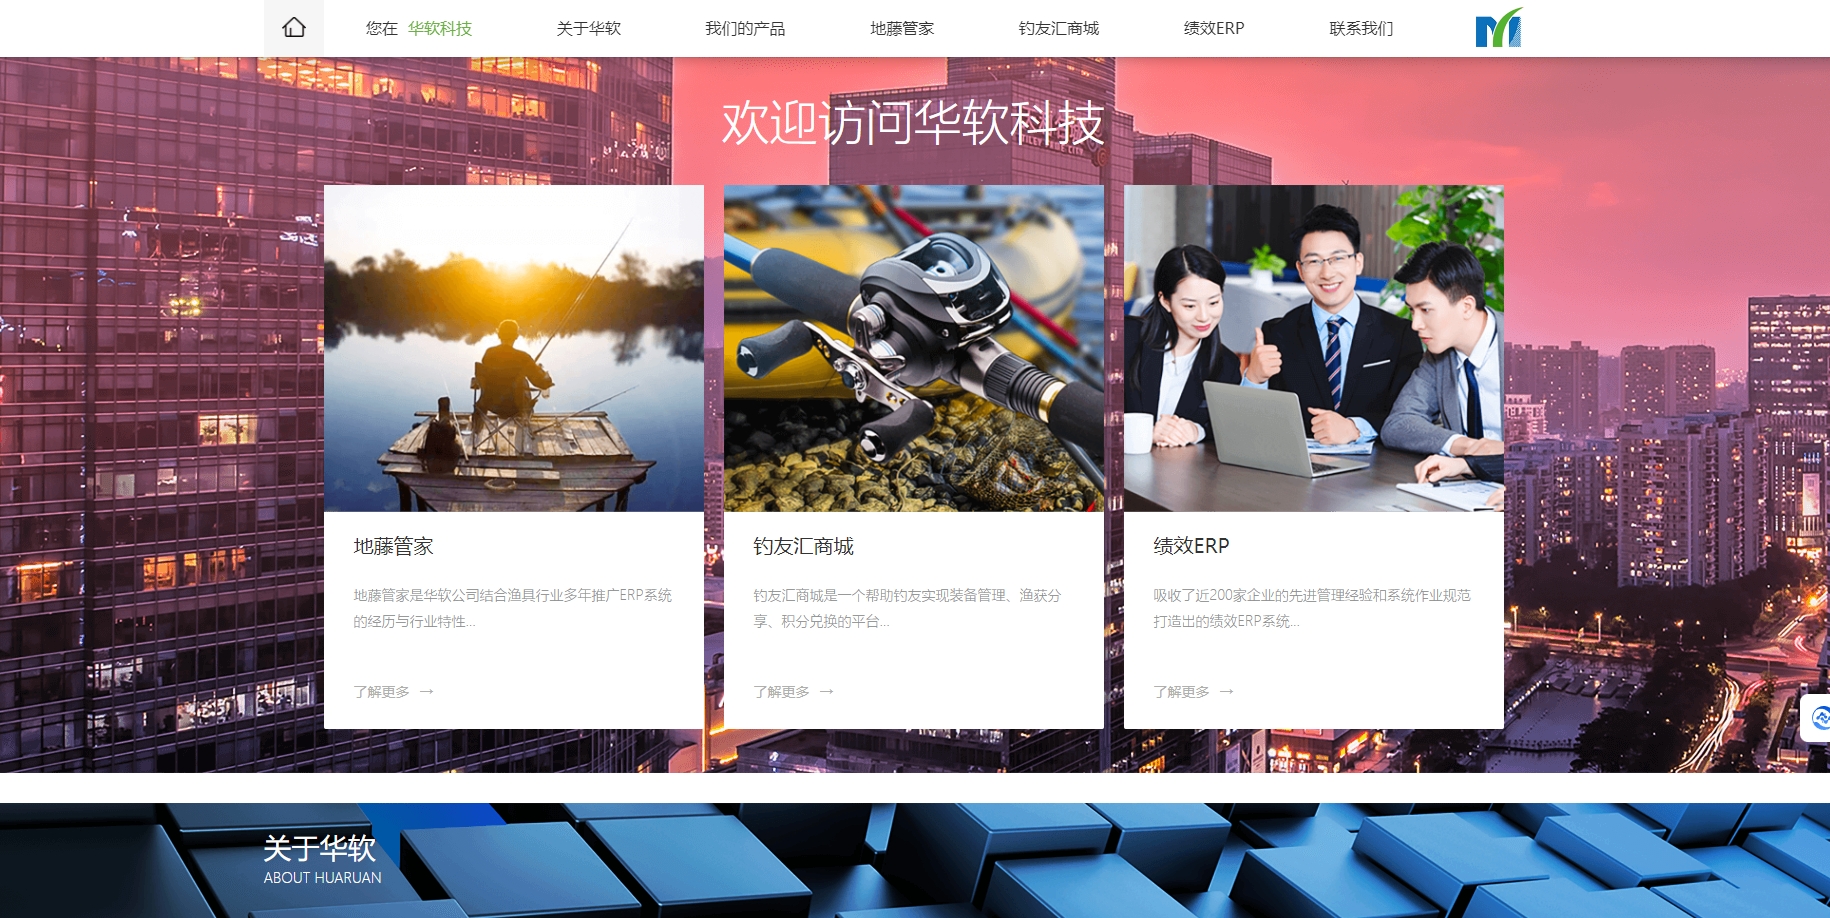1830x918 pixels.
Task: Click the floating widget icon at right edge
Action: 1820,717
